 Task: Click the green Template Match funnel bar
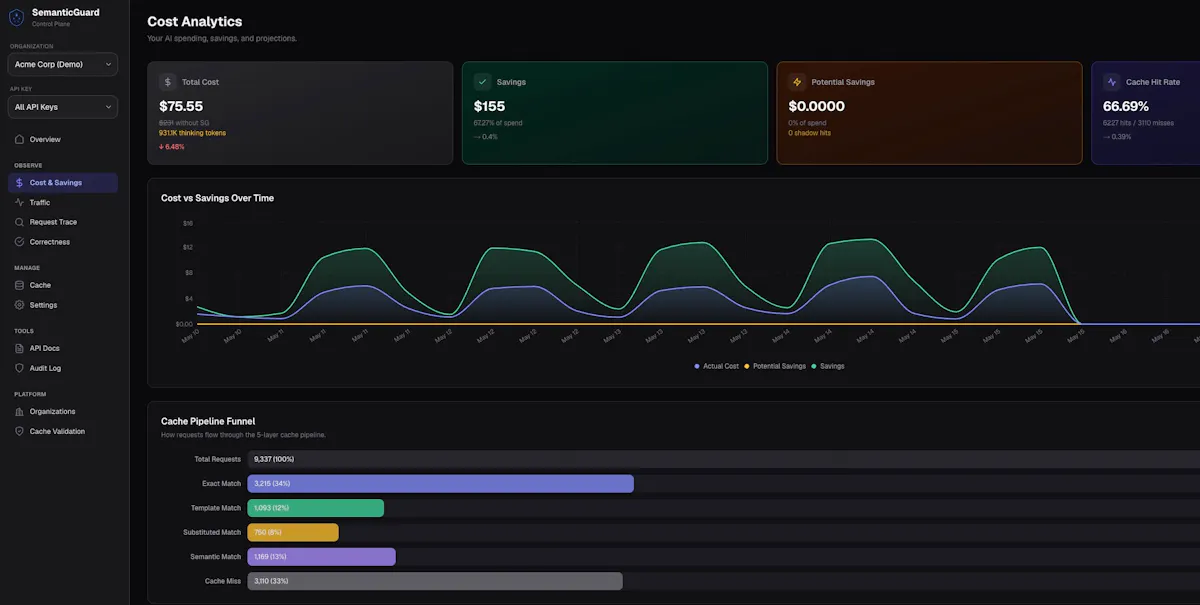pyautogui.click(x=316, y=508)
